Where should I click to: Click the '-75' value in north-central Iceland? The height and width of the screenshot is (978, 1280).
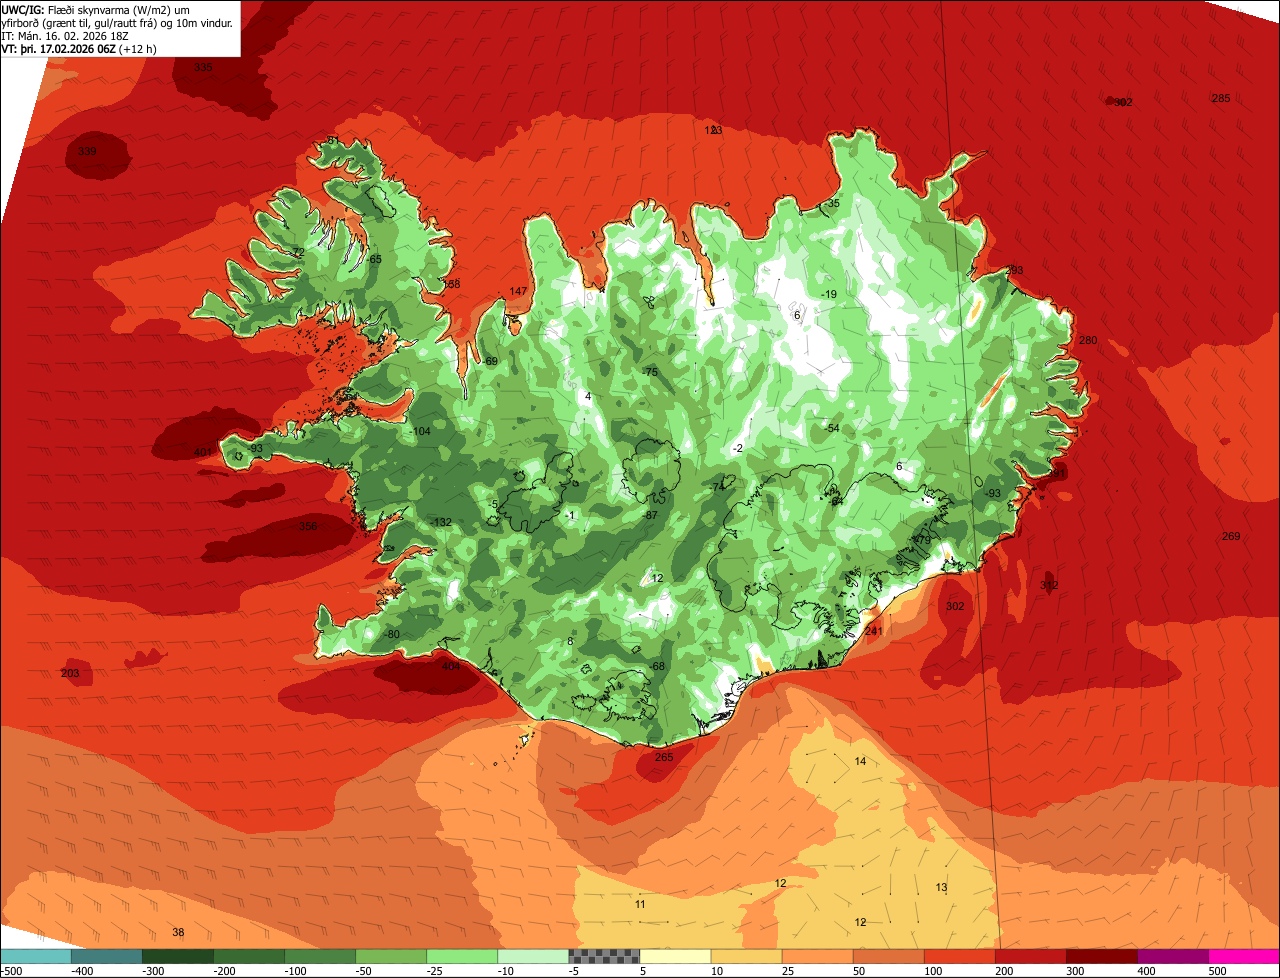(650, 372)
